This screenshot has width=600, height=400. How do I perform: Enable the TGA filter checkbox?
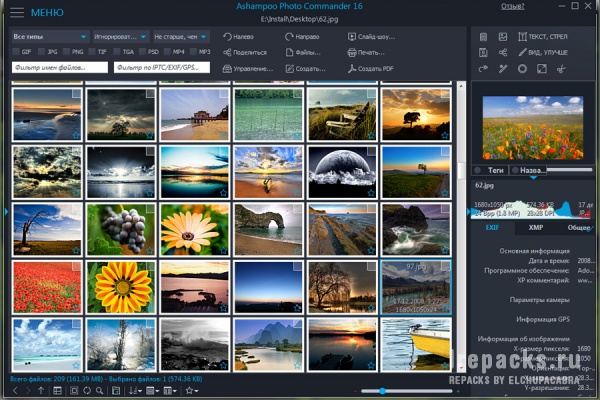[117, 52]
